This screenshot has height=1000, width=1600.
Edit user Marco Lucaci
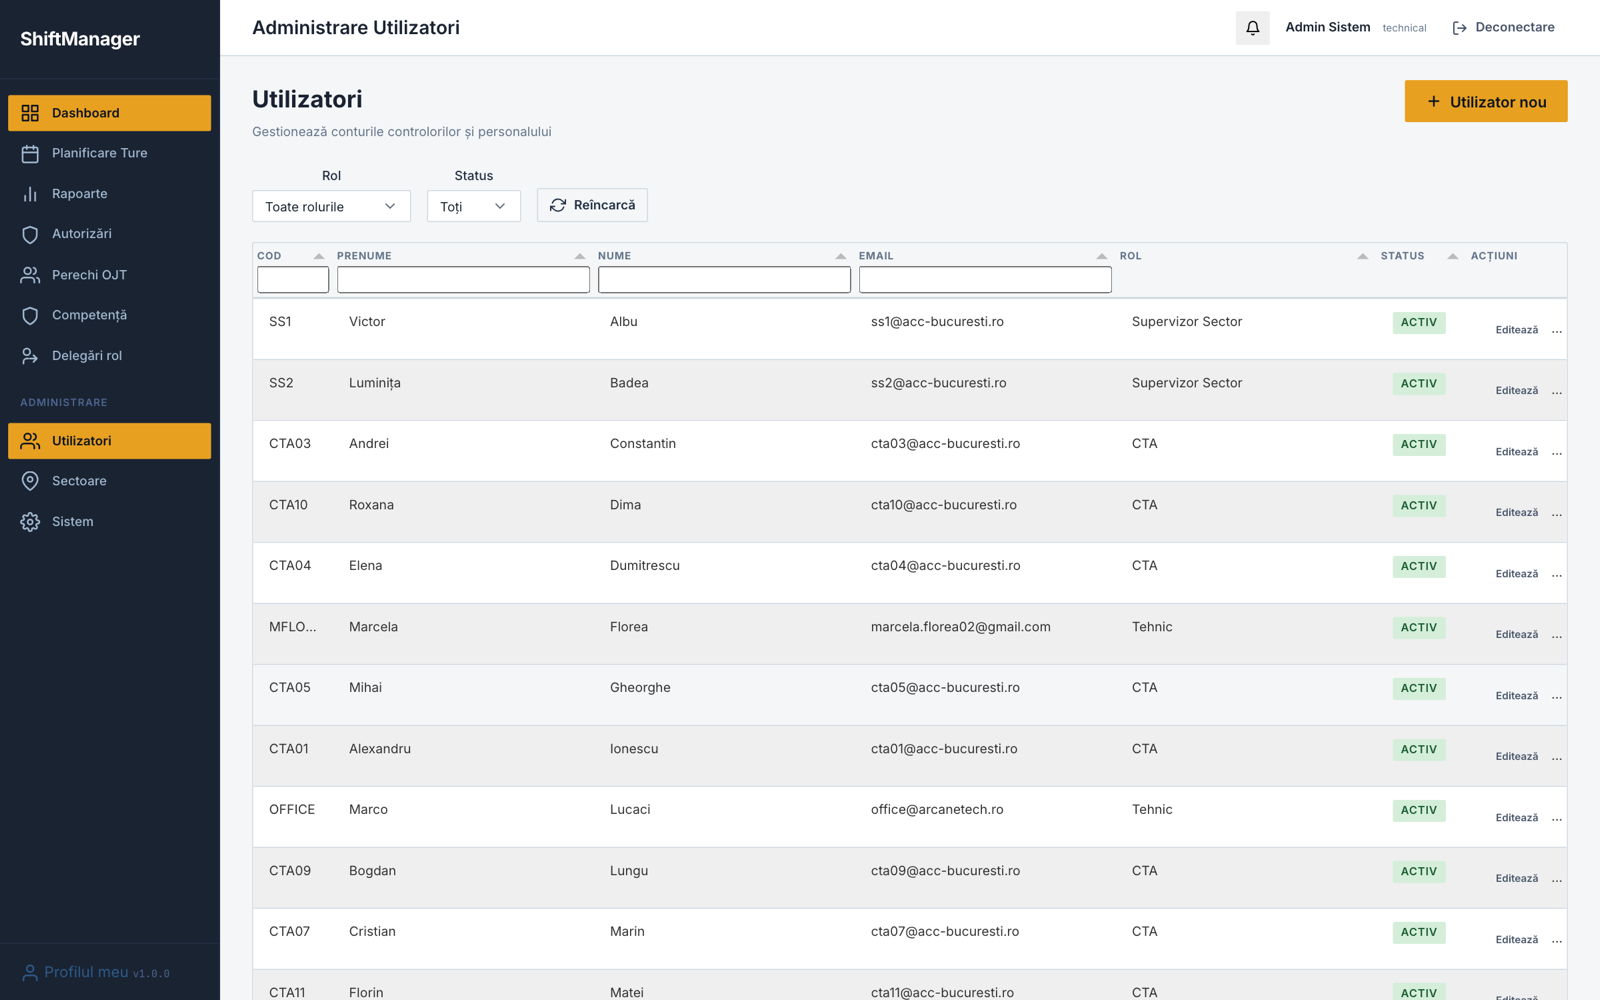click(1517, 818)
